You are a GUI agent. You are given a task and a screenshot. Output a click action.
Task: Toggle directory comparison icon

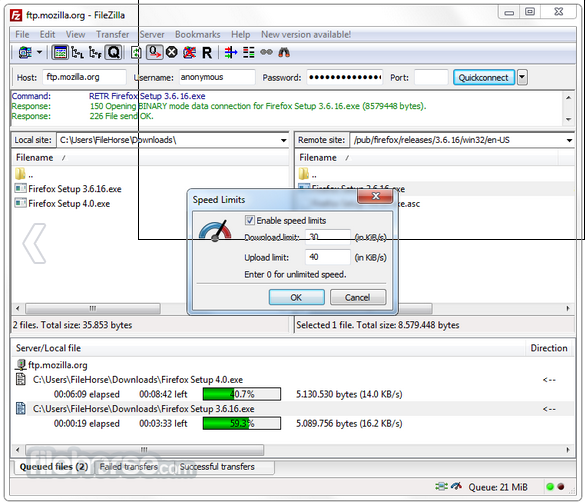click(x=249, y=53)
